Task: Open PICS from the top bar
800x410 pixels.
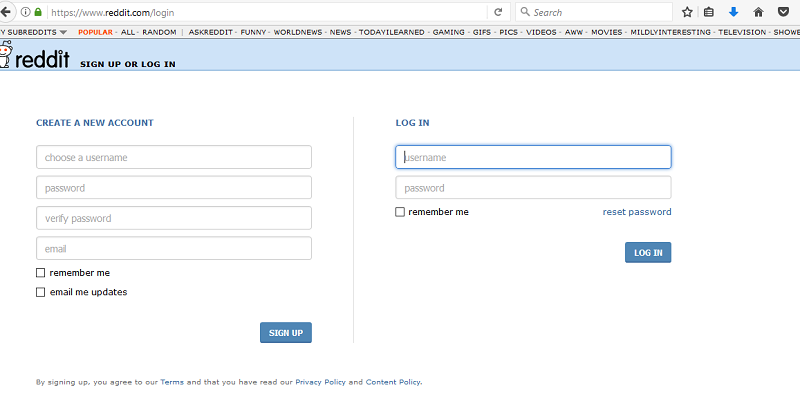Action: (509, 32)
